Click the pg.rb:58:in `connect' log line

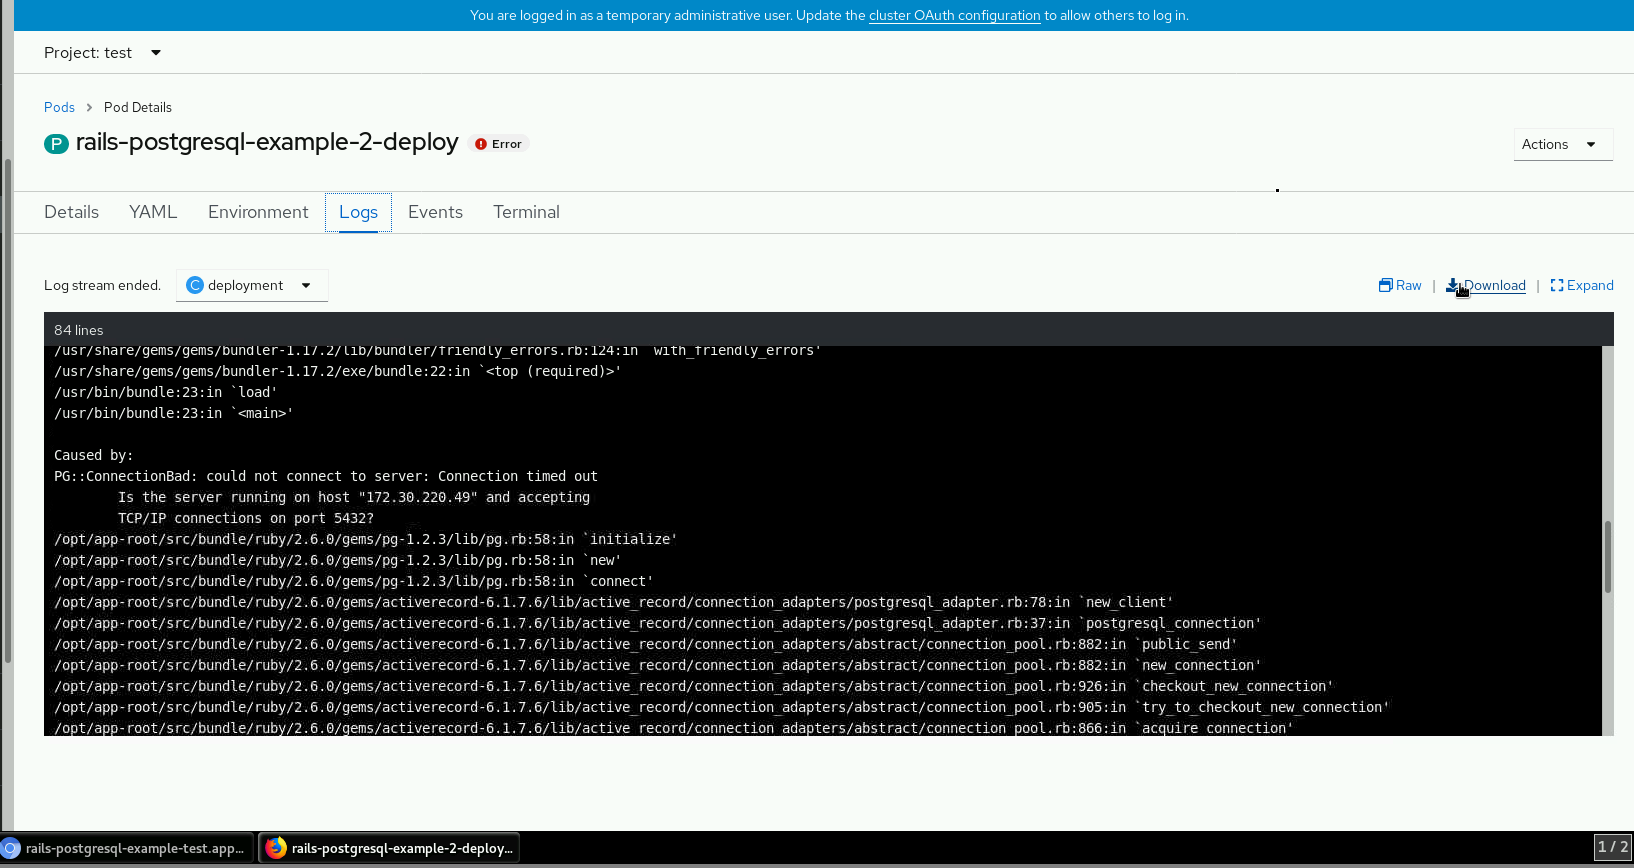coord(354,581)
